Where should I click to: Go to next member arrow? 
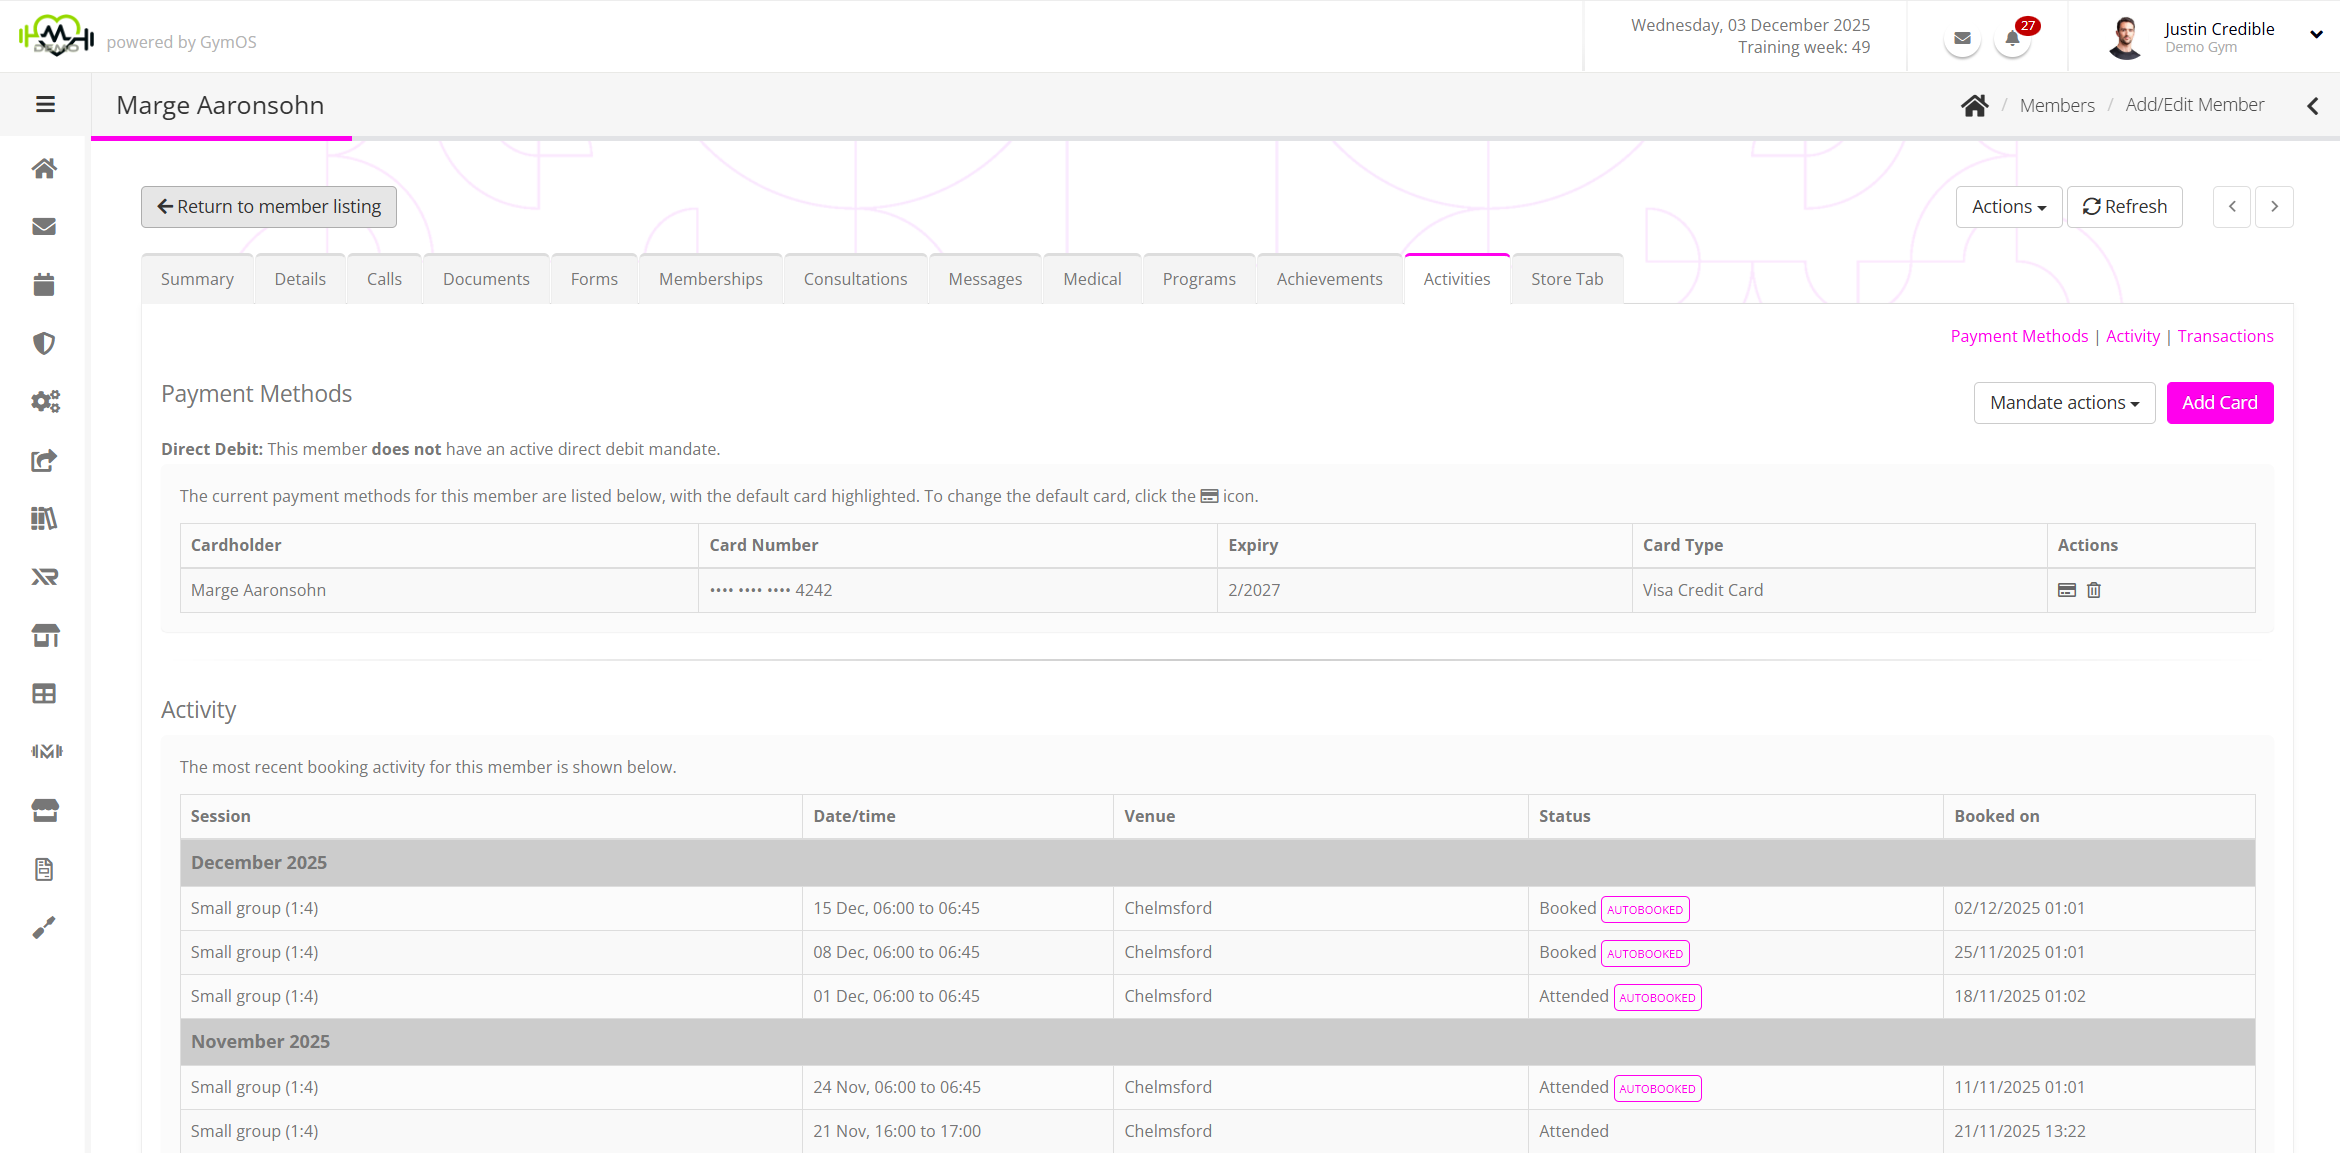[x=2274, y=207]
